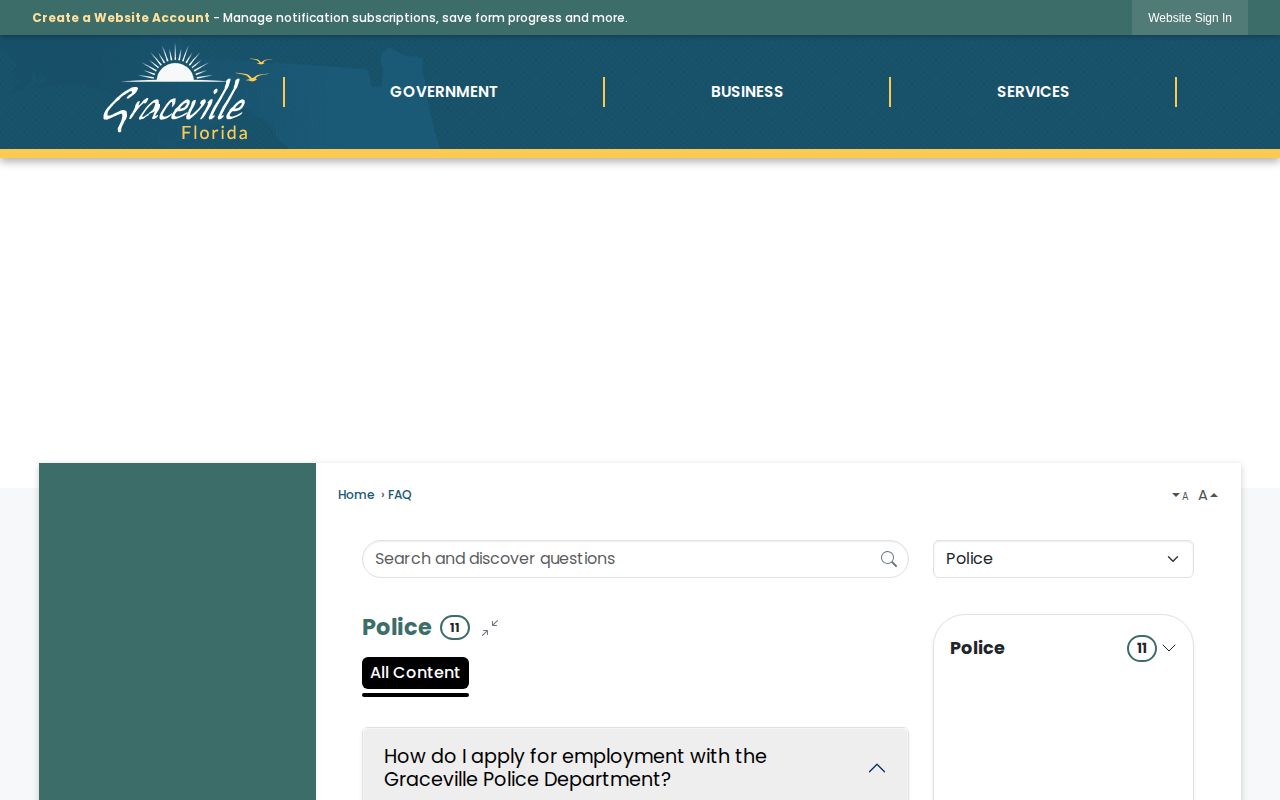This screenshot has height=800, width=1280.
Task: Open the Business menu
Action: click(x=747, y=92)
